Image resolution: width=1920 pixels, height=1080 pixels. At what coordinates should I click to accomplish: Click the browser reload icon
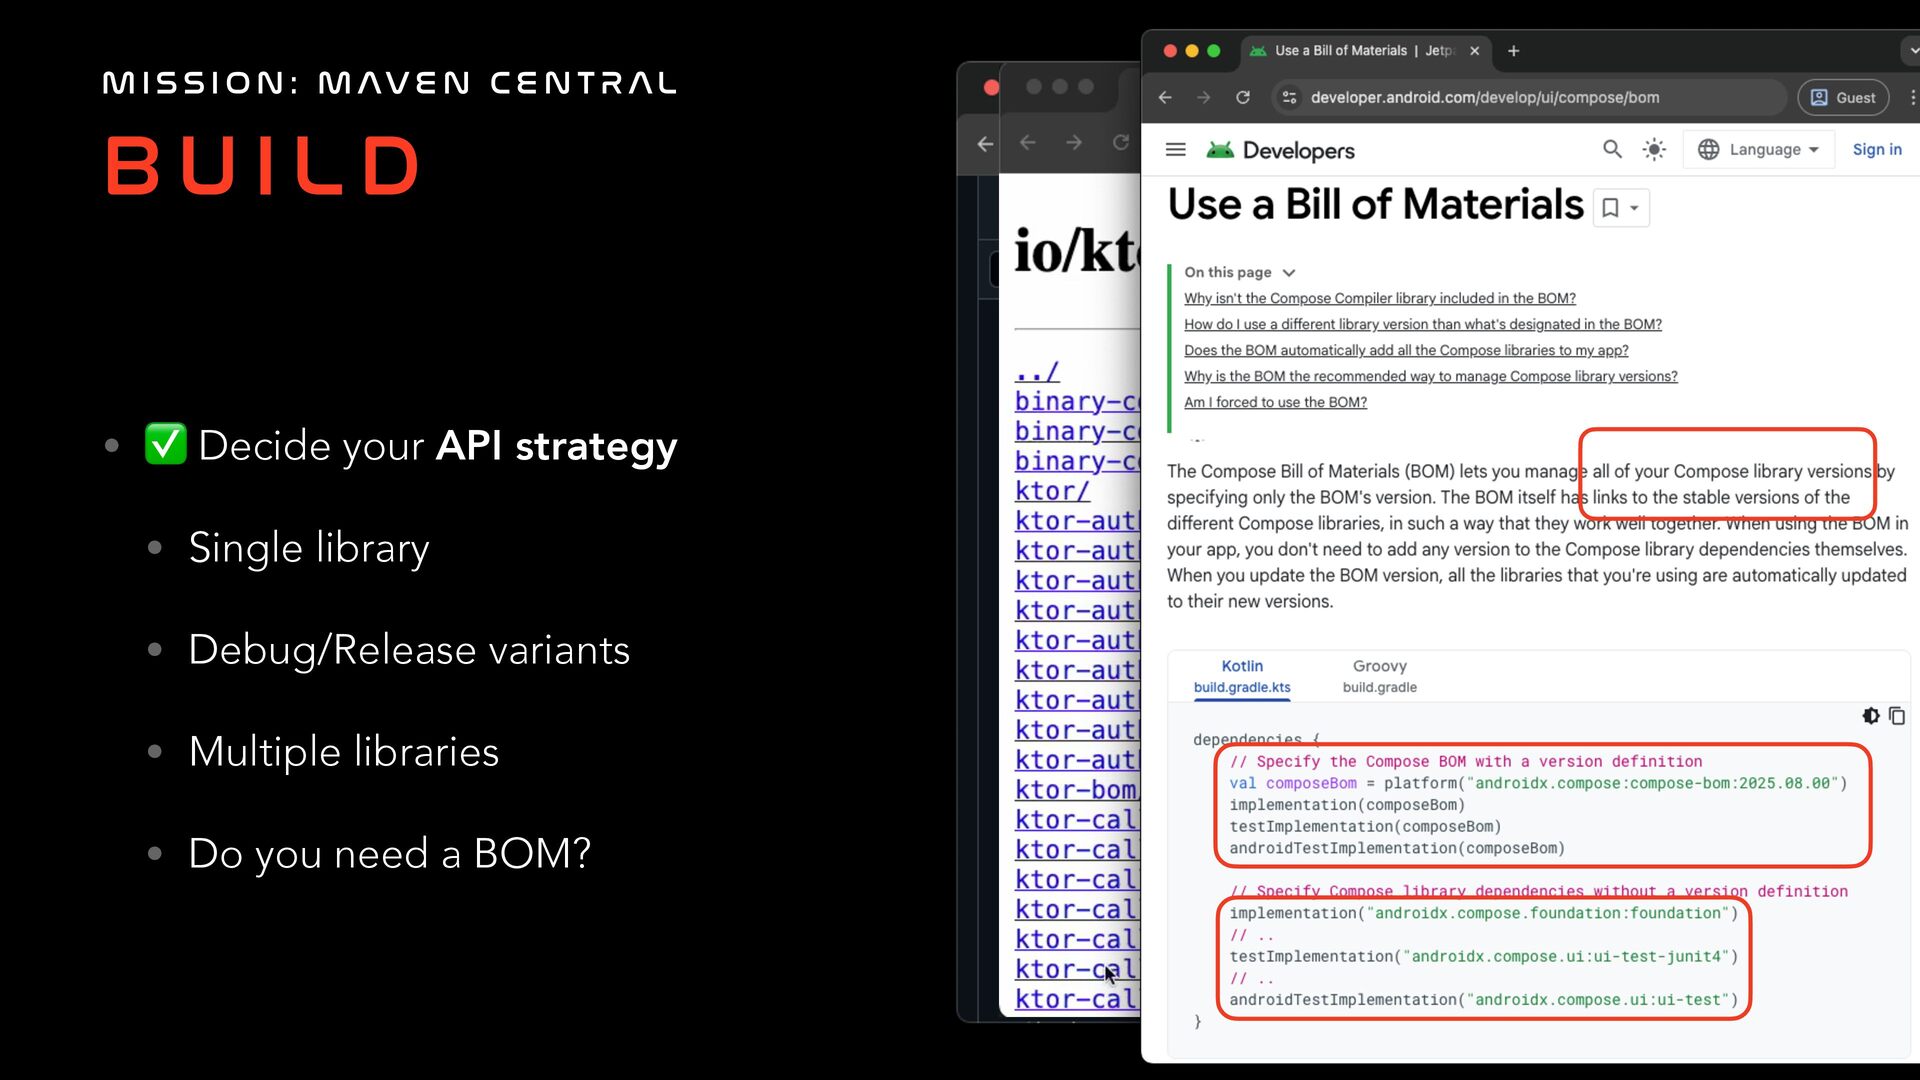1242,97
